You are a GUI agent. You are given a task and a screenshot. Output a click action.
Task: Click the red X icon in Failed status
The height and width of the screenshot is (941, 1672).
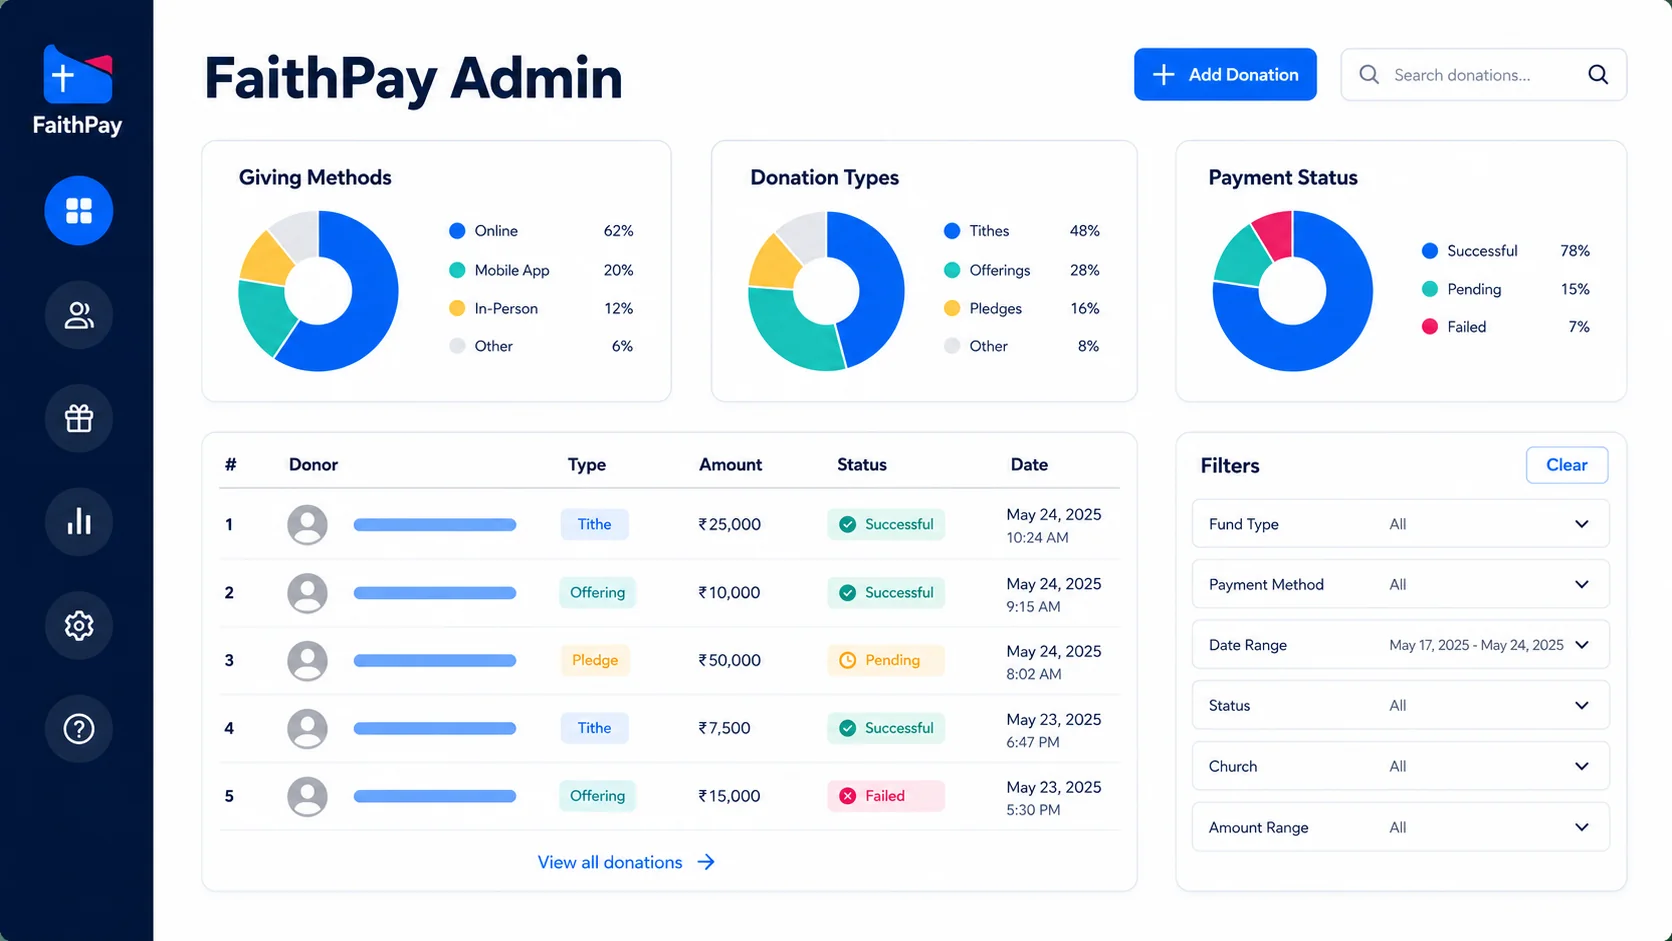(847, 796)
